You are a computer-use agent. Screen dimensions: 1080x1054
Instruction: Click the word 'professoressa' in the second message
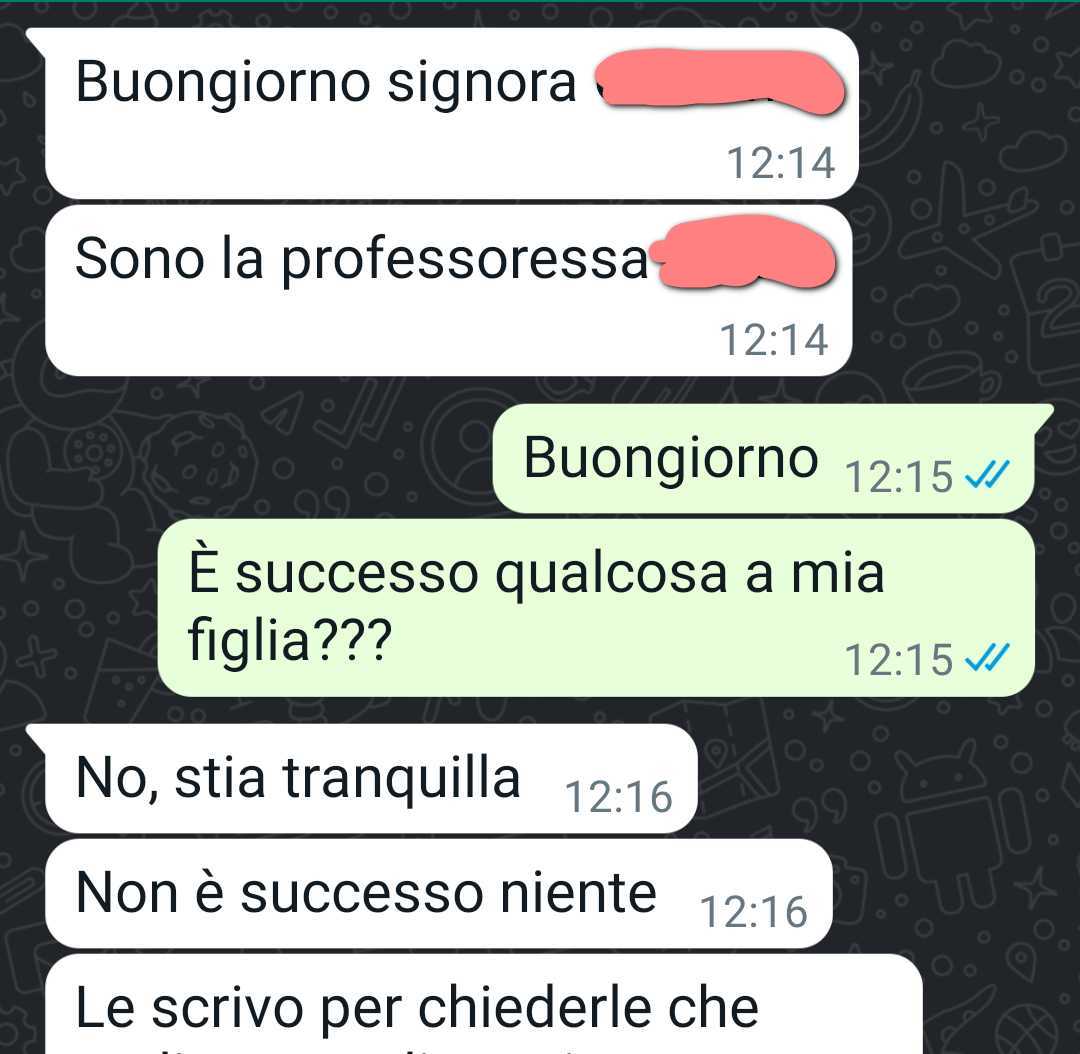pos(465,260)
